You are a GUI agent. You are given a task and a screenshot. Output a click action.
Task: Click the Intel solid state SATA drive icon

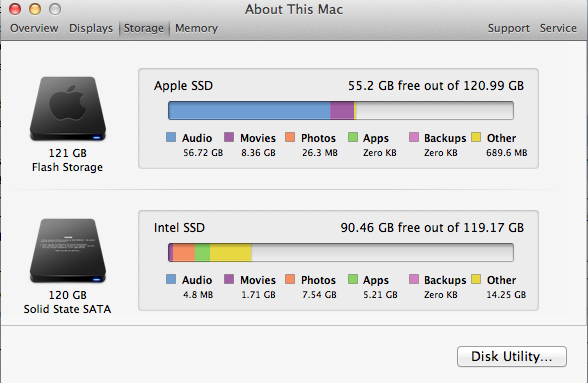point(68,251)
